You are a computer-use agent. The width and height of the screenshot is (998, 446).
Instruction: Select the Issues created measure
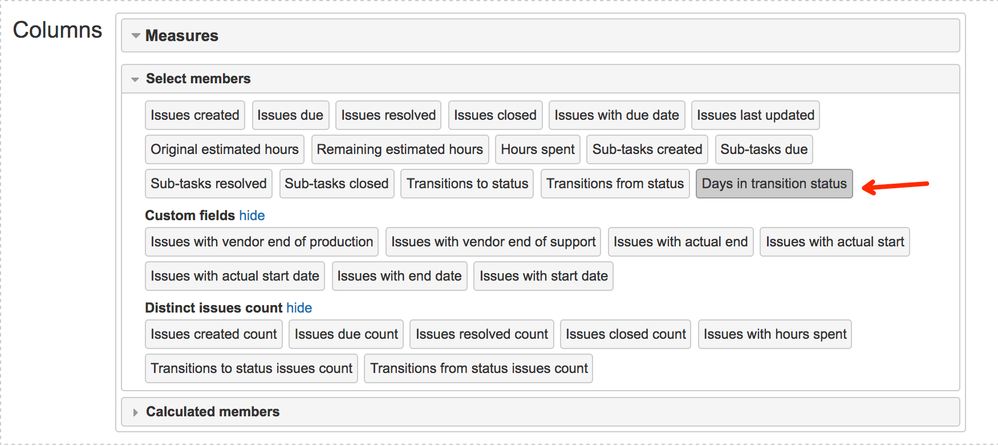[195, 115]
